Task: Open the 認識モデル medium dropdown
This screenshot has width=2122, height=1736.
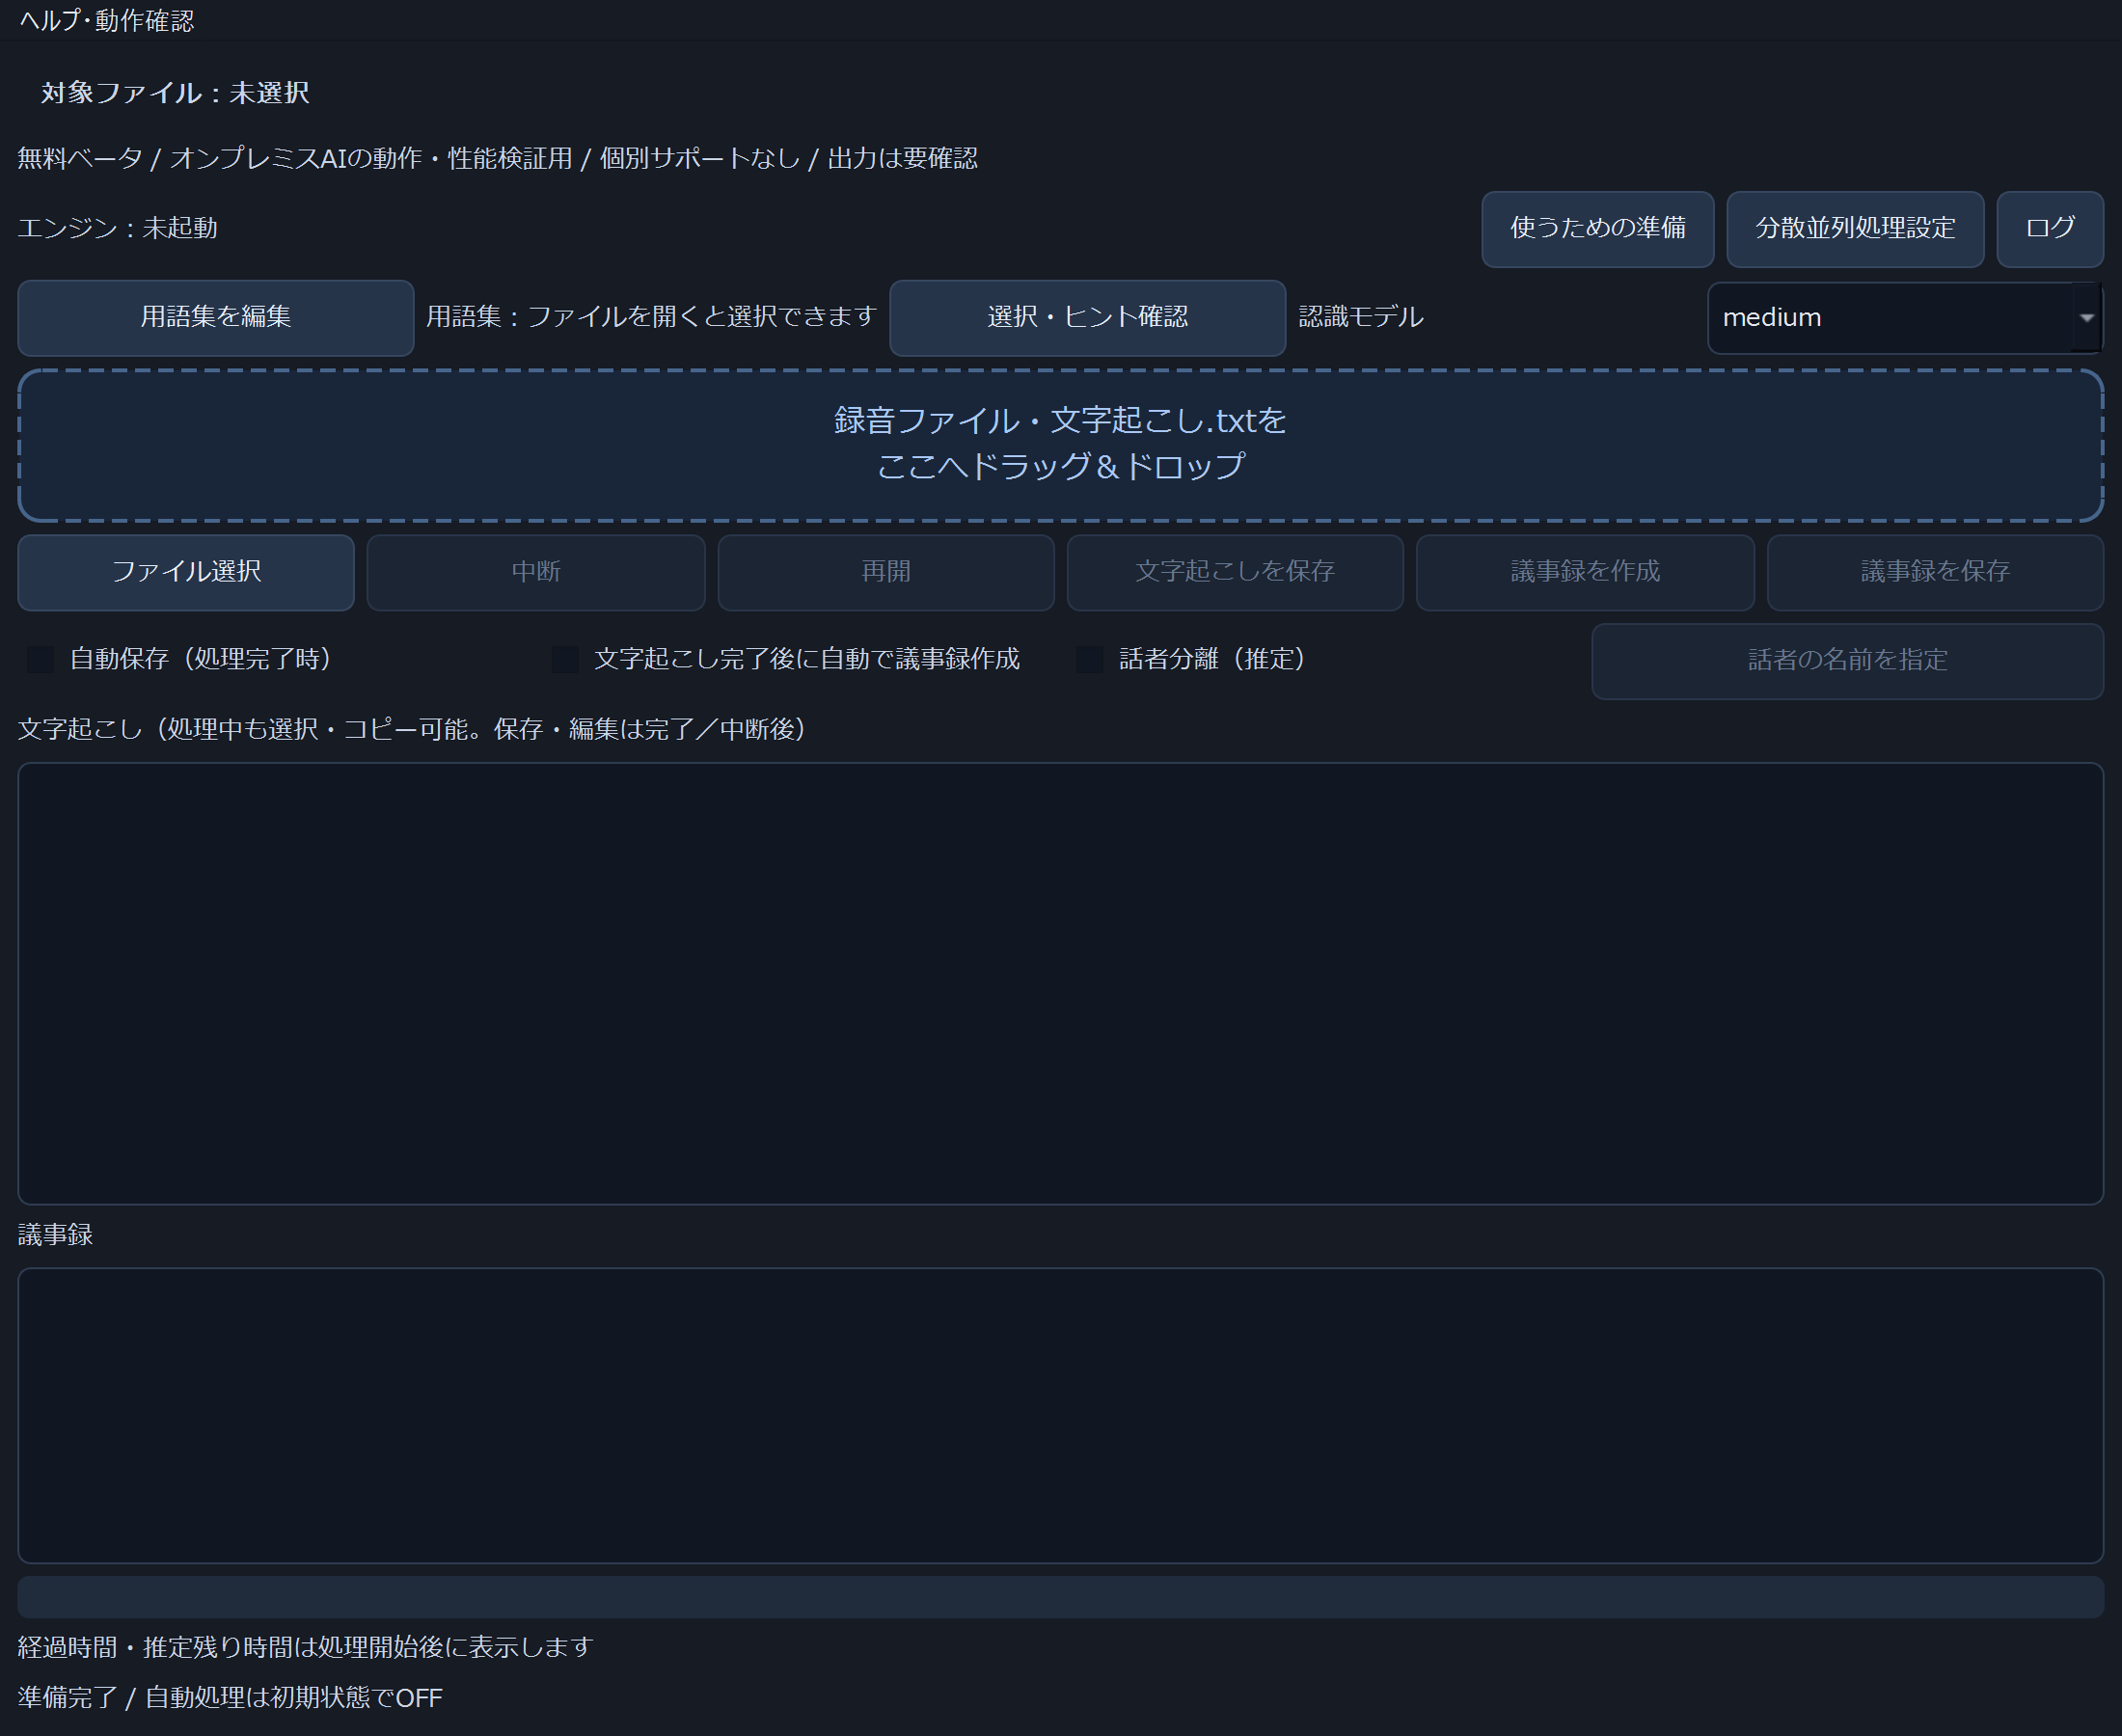Action: click(1904, 318)
